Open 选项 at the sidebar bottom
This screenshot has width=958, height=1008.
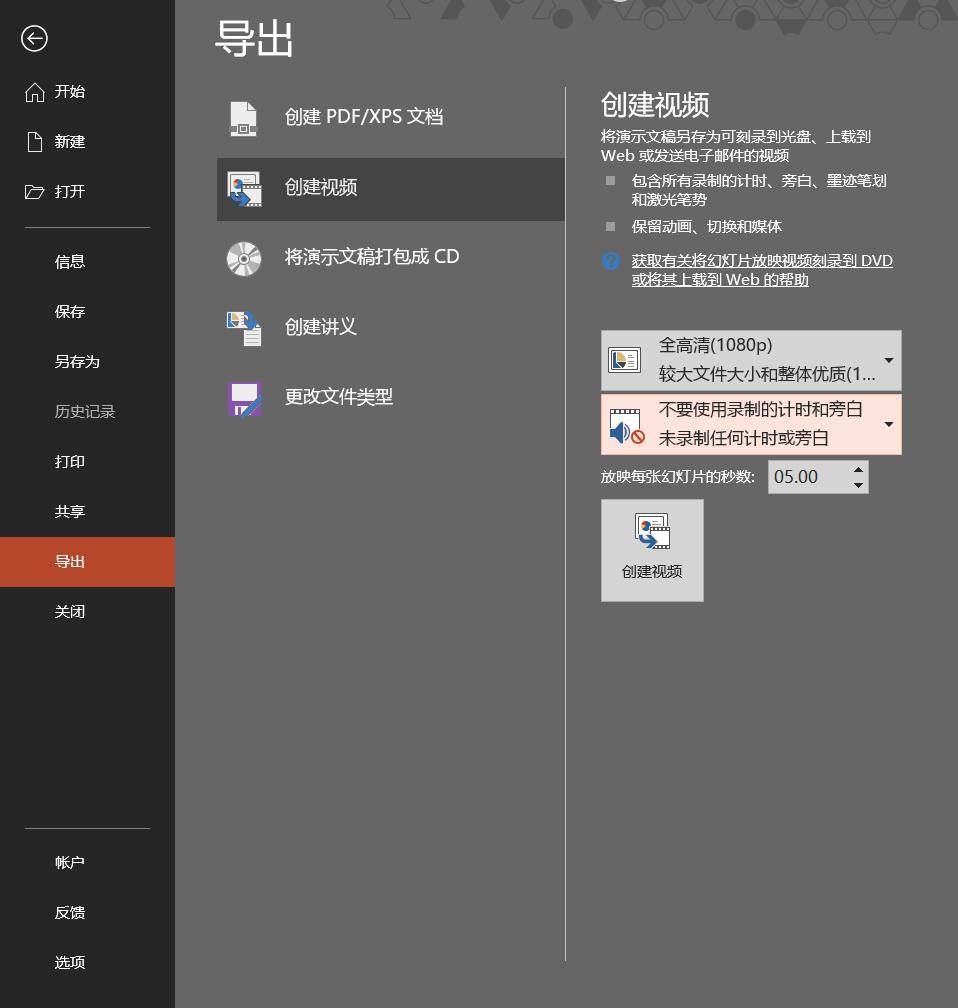click(70, 962)
